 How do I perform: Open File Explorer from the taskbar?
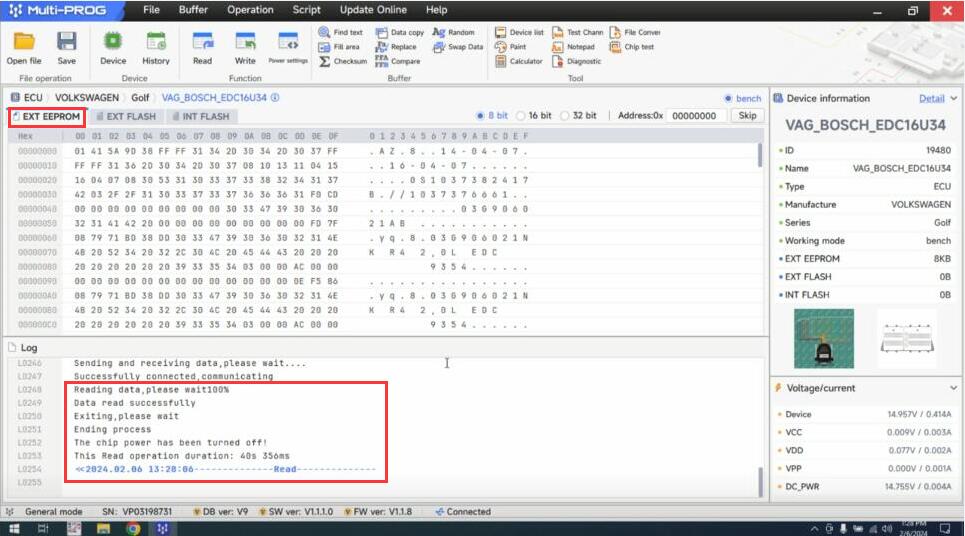(x=103, y=529)
